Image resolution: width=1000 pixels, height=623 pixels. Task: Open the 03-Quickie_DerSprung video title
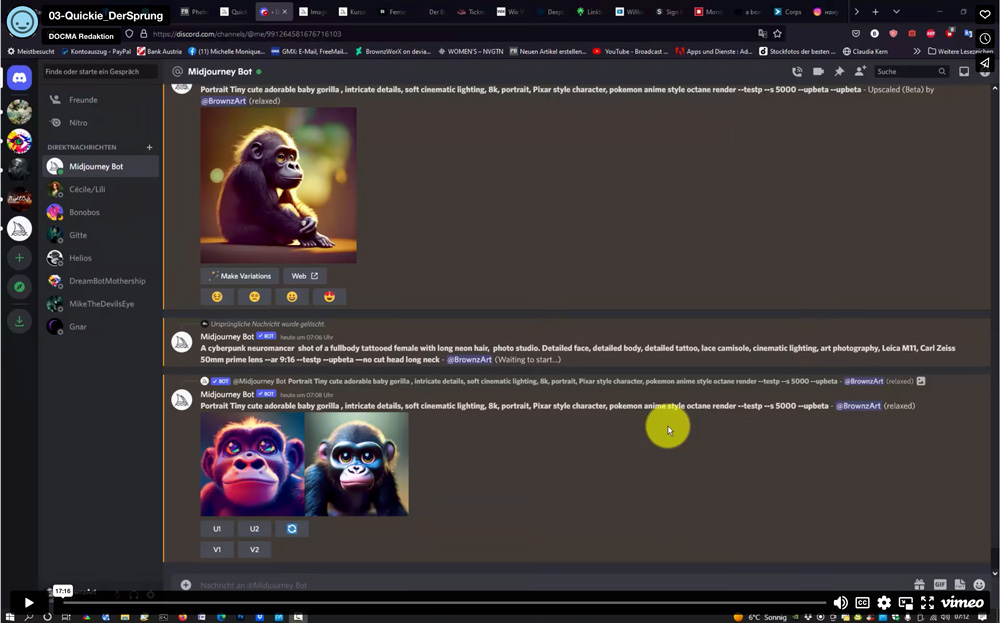(106, 15)
